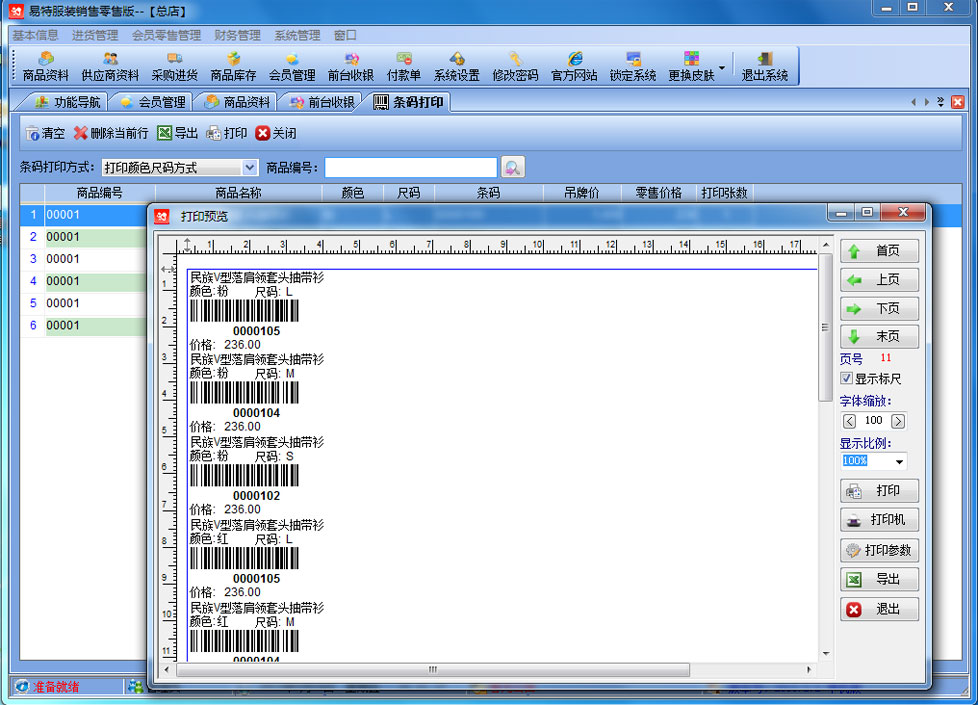Expand the 更换皮肤 dropdown arrow
The image size is (978, 705).
coord(722,68)
